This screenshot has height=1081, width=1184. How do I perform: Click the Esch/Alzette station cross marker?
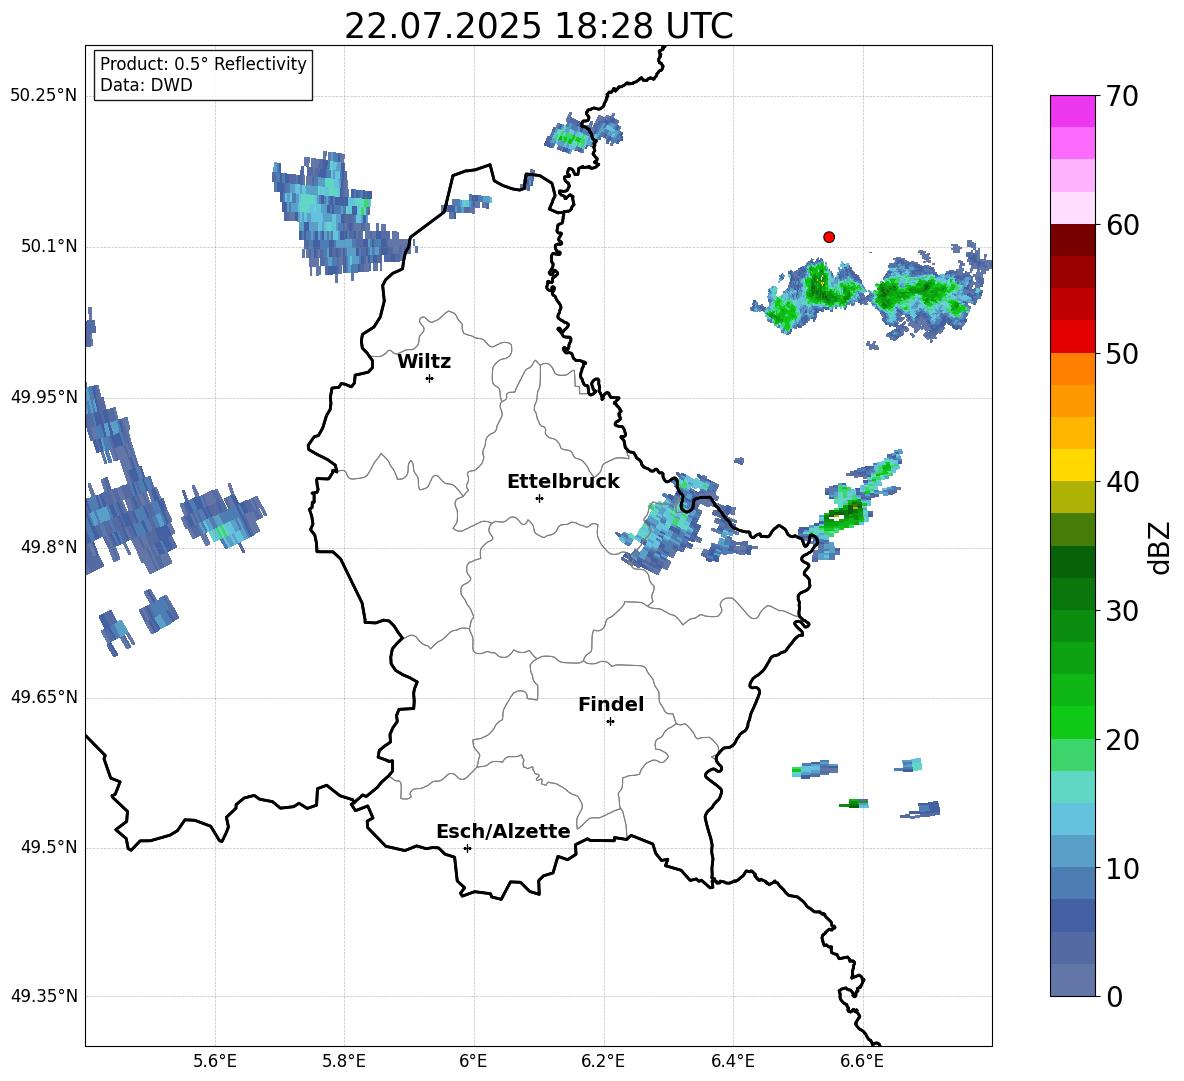(x=467, y=848)
